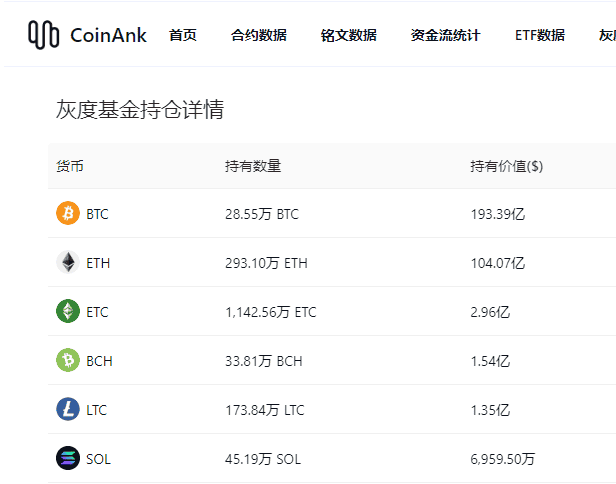This screenshot has height=484, width=616.
Task: Open the 合约数据 menu
Action: (x=259, y=35)
